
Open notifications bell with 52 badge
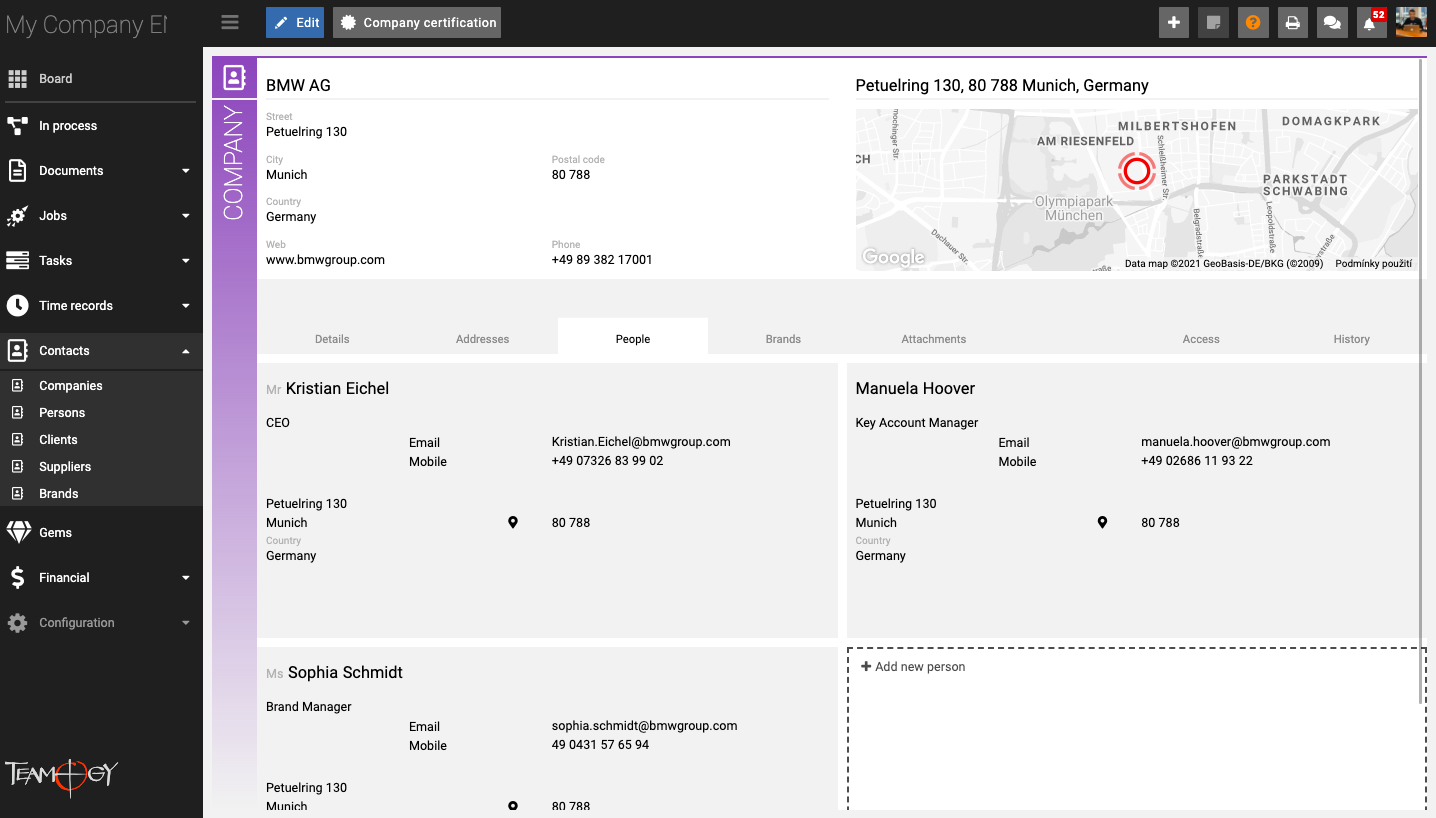(1371, 23)
